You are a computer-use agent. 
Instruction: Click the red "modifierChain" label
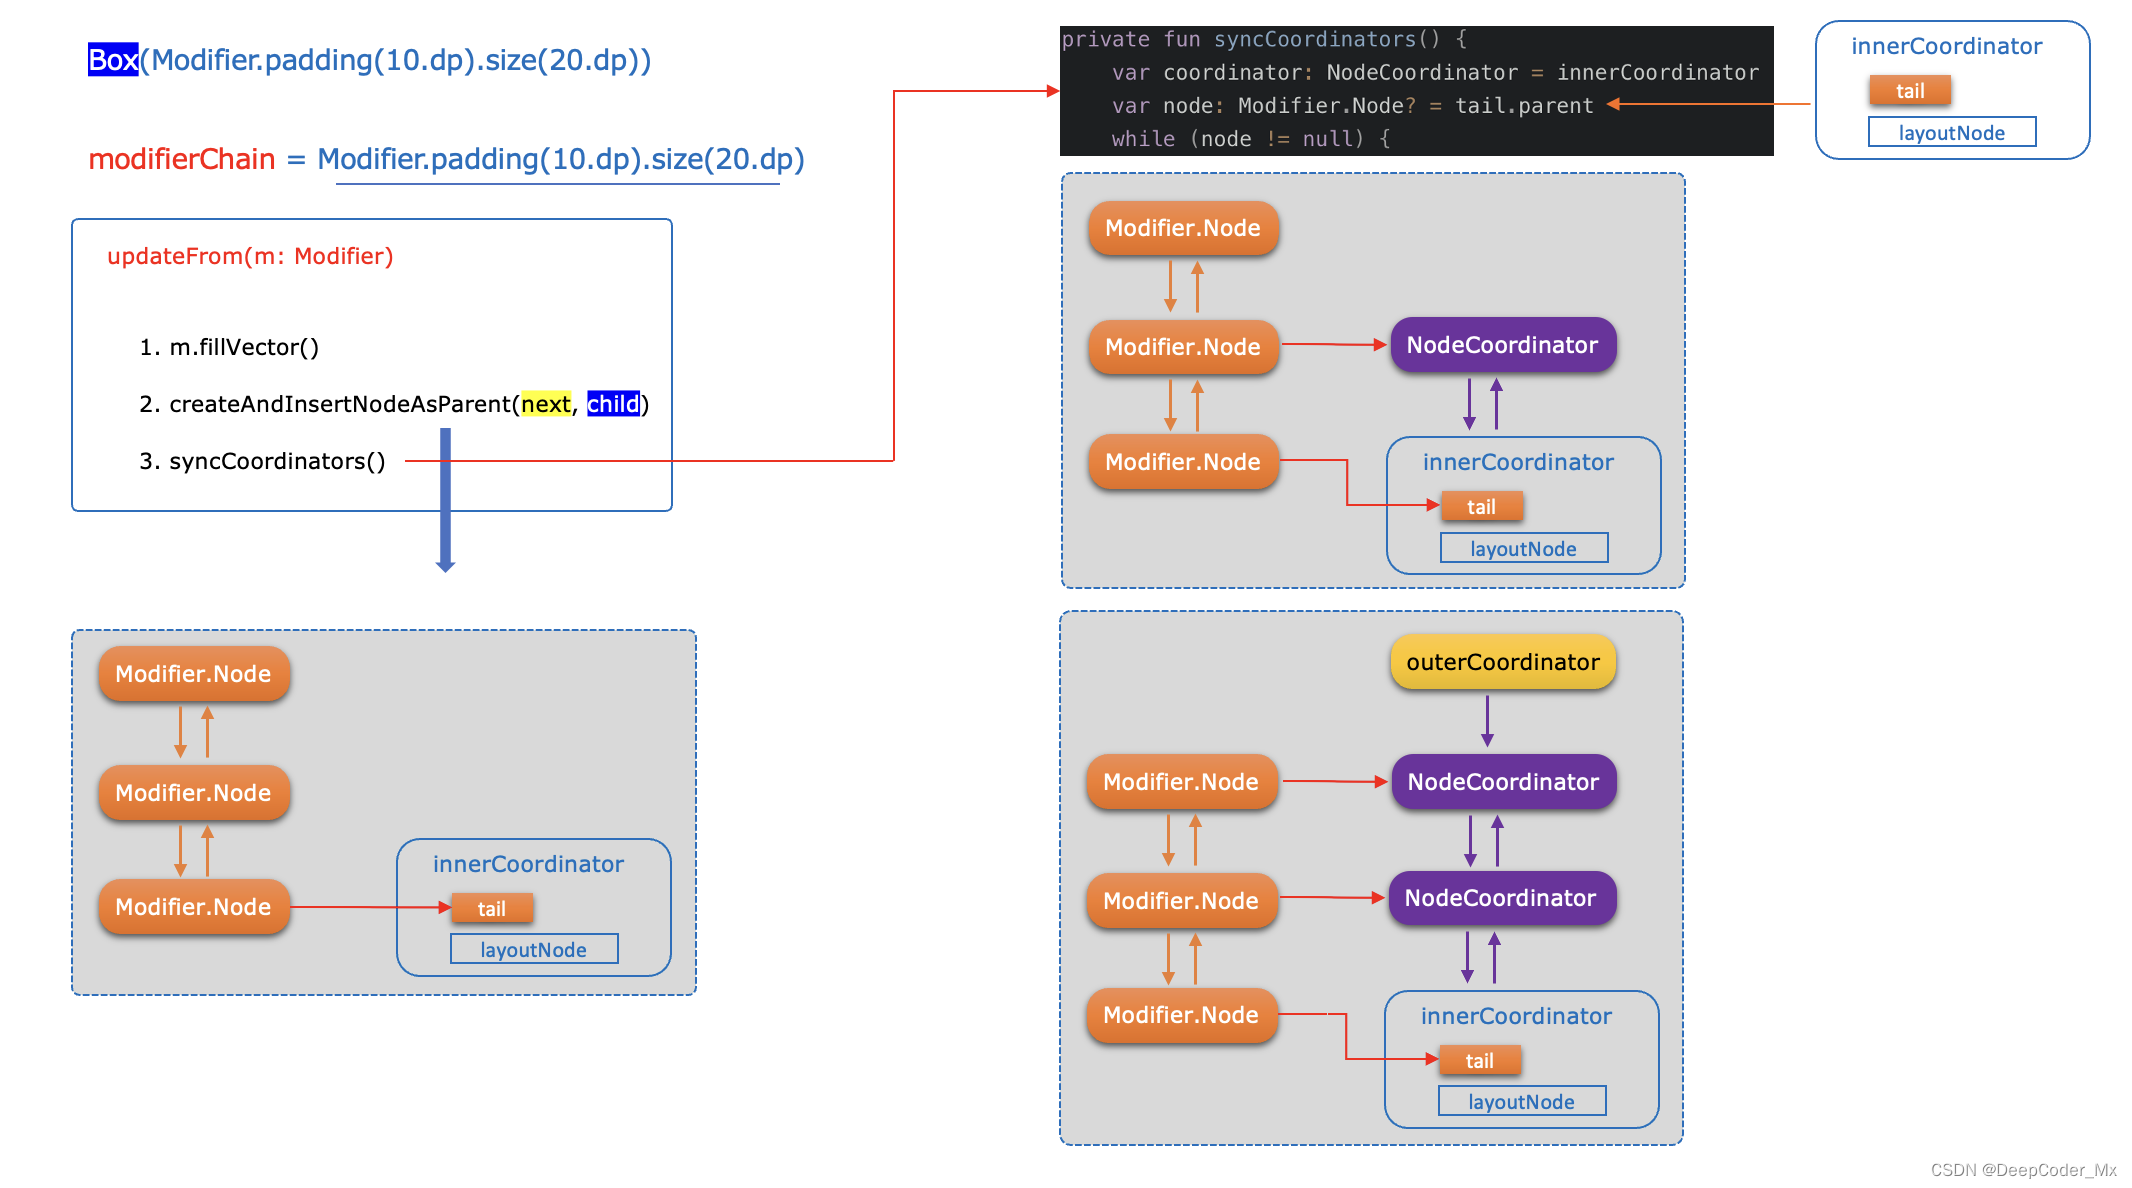coord(182,159)
